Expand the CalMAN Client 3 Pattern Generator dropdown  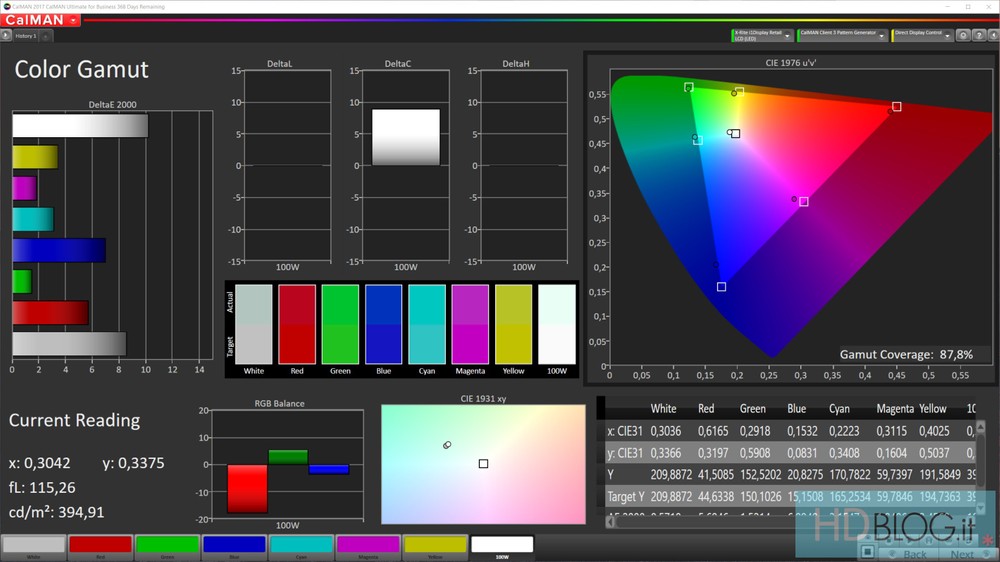[x=882, y=35]
